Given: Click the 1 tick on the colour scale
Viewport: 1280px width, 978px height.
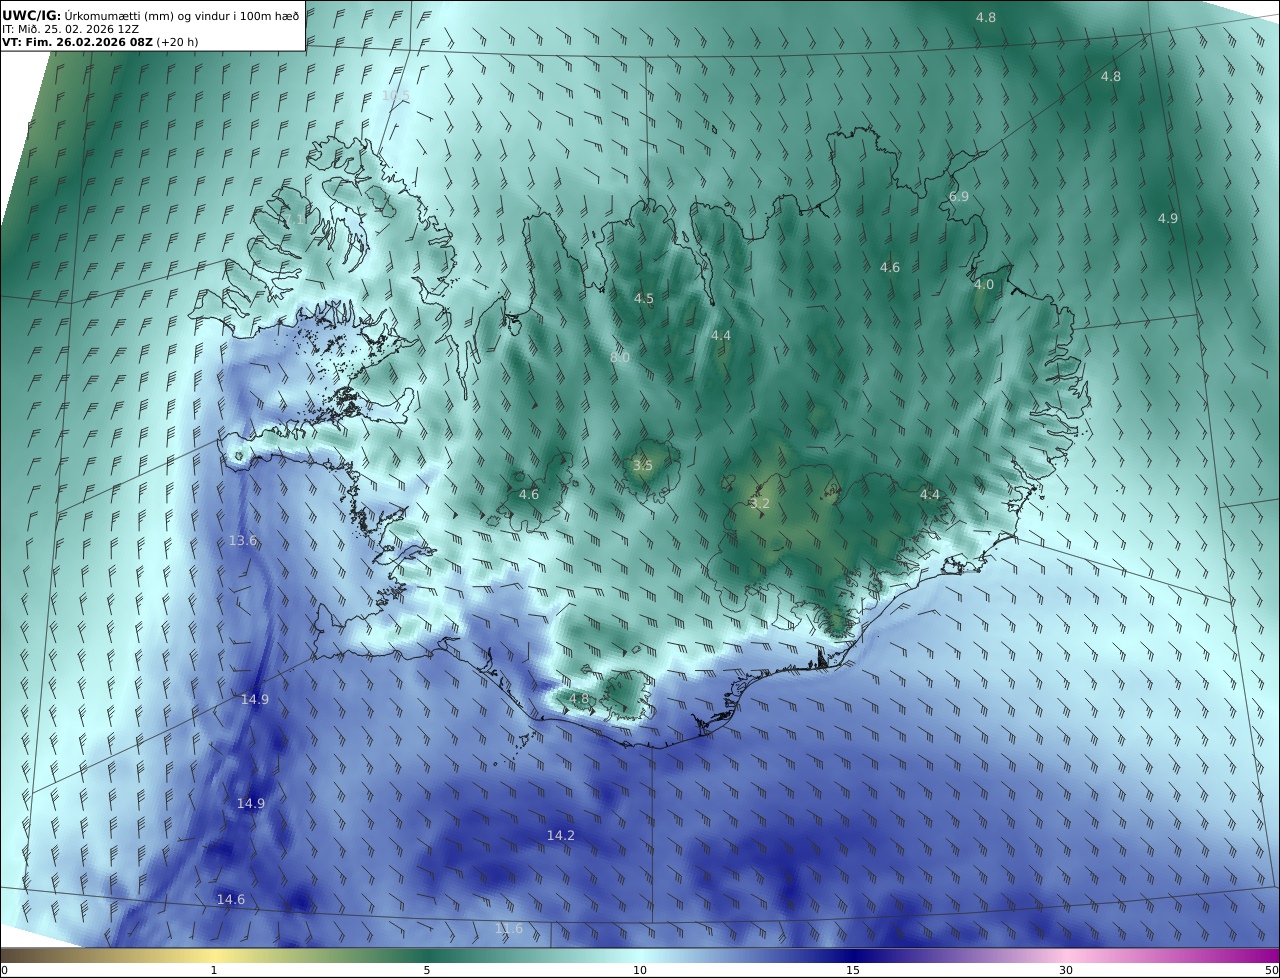Looking at the screenshot, I should pos(214,970).
